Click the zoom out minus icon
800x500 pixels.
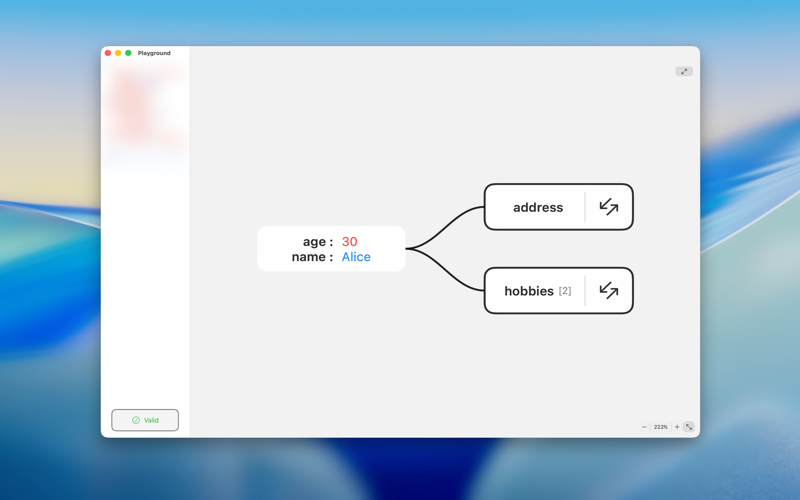(644, 427)
